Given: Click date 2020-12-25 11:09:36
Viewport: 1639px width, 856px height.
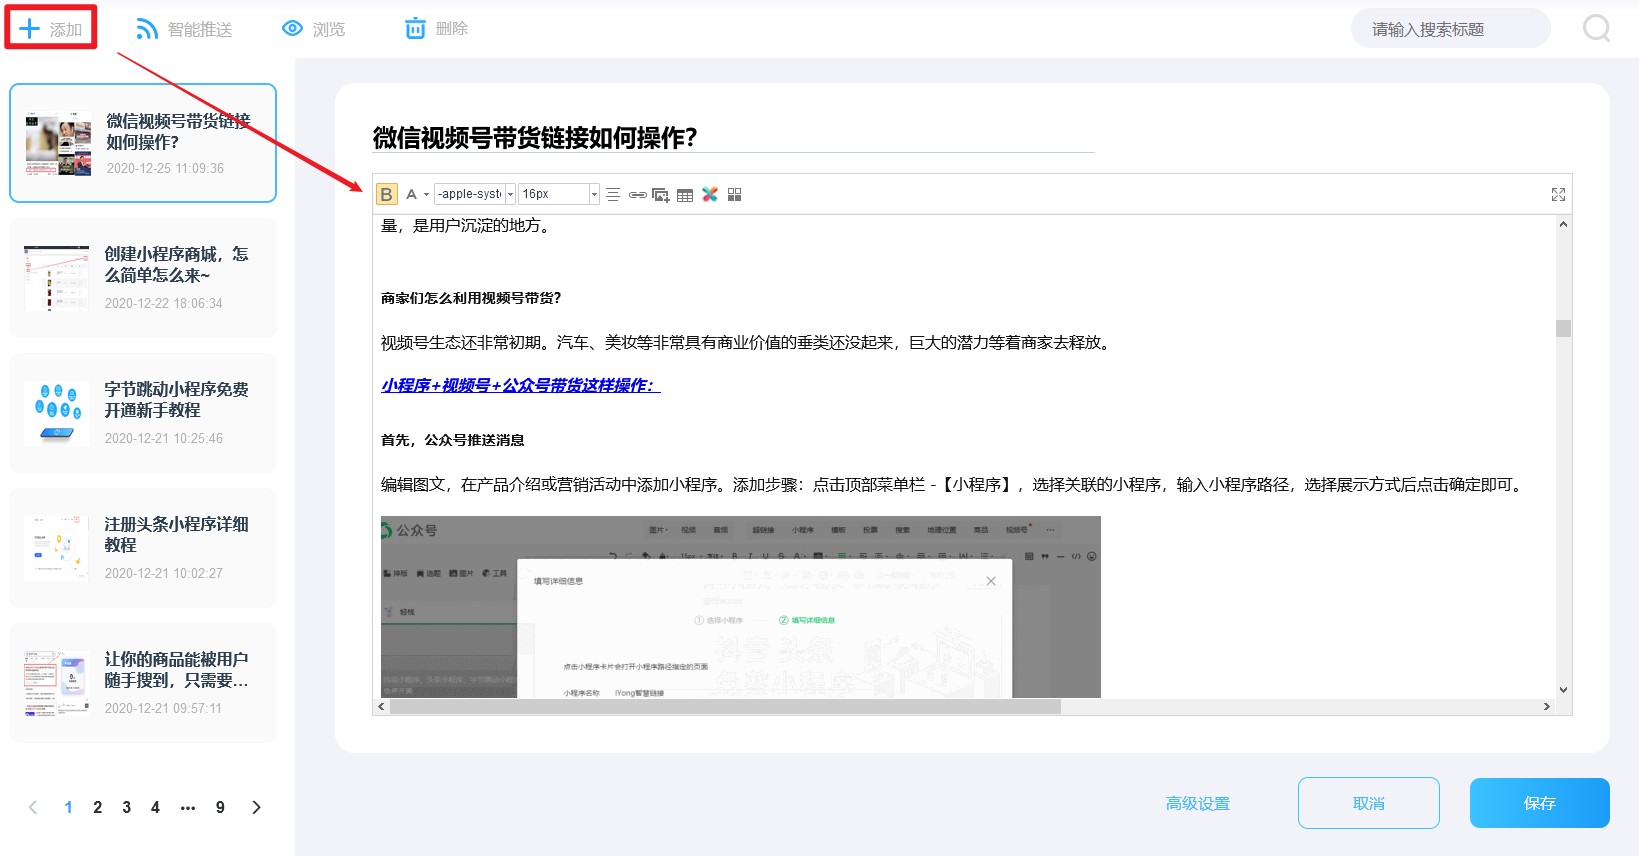Looking at the screenshot, I should coord(165,168).
